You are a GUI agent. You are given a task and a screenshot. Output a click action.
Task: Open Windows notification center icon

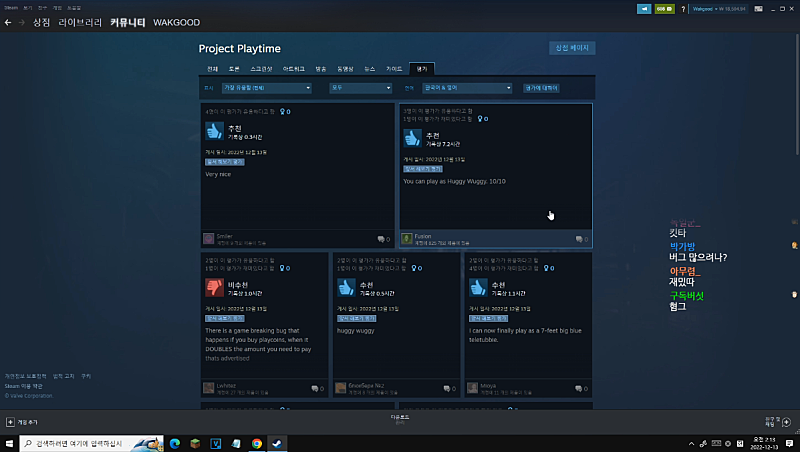point(789,443)
